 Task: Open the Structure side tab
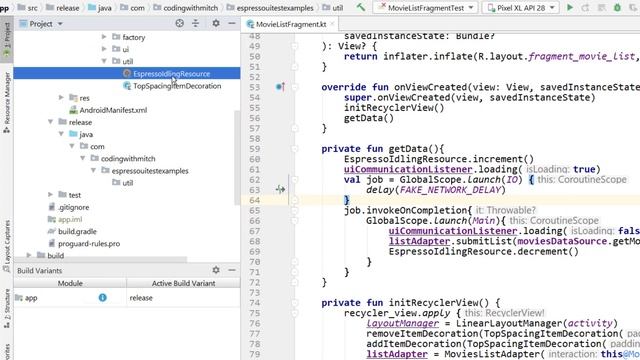point(7,308)
